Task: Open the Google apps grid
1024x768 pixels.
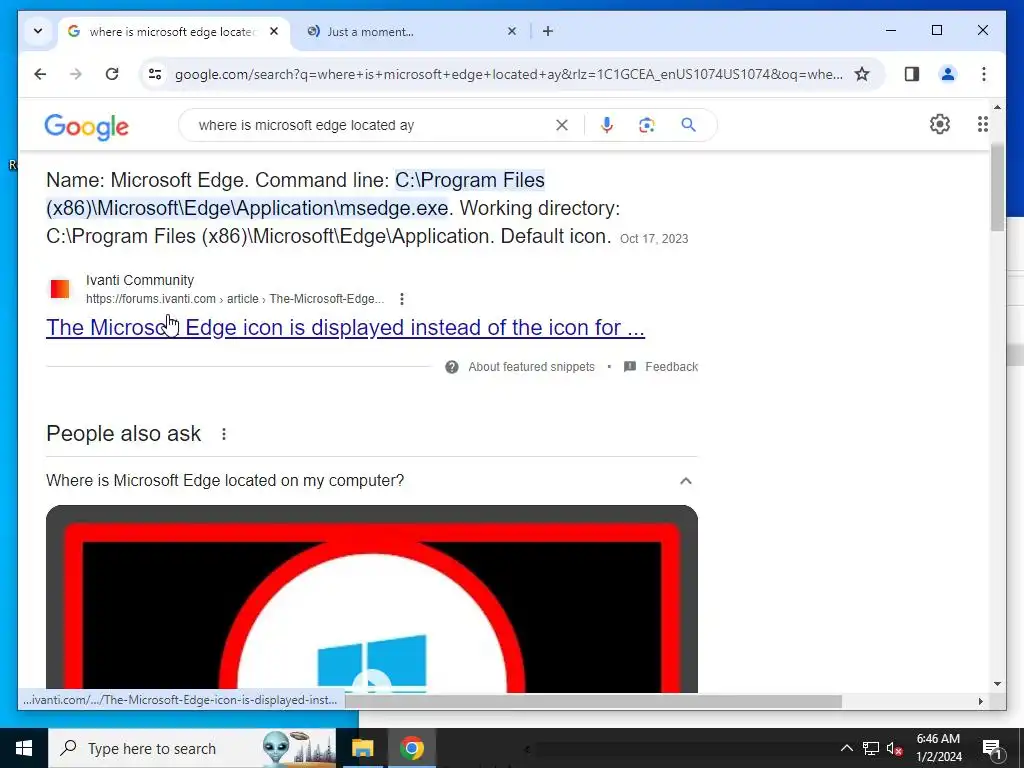Action: pos(982,124)
